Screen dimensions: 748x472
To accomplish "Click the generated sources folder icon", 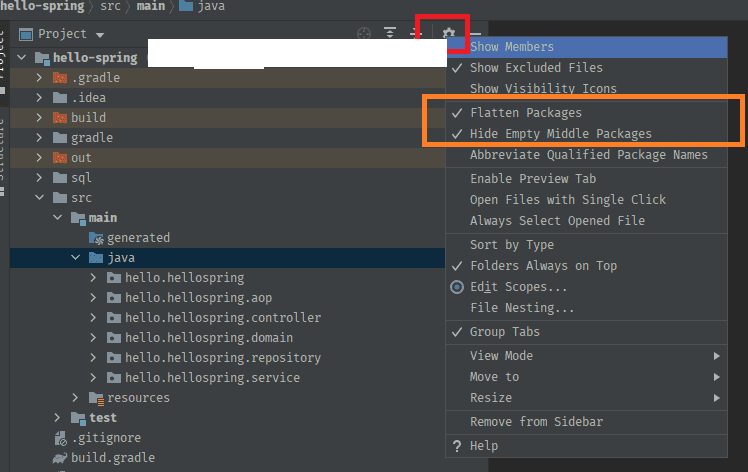I will pyautogui.click(x=96, y=238).
